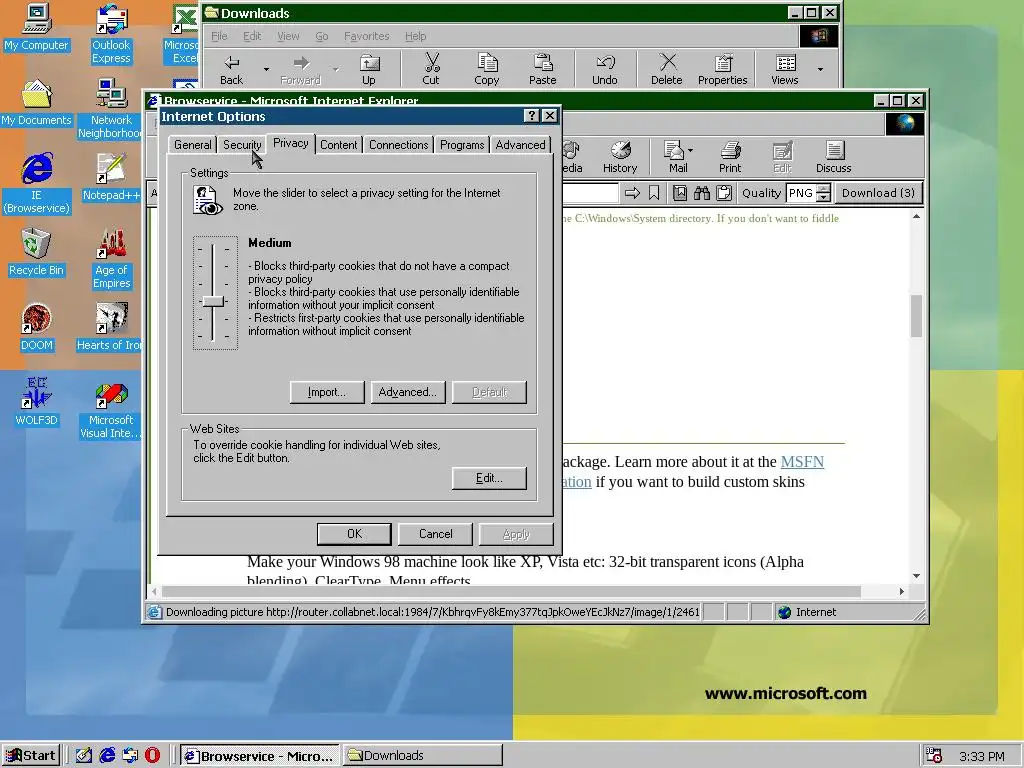The image size is (1024, 768).
Task: Select the Outlook Express desktop icon
Action: click(111, 34)
